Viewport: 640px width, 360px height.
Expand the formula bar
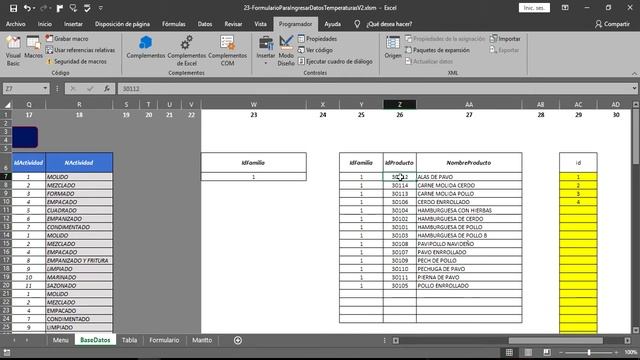point(634,89)
